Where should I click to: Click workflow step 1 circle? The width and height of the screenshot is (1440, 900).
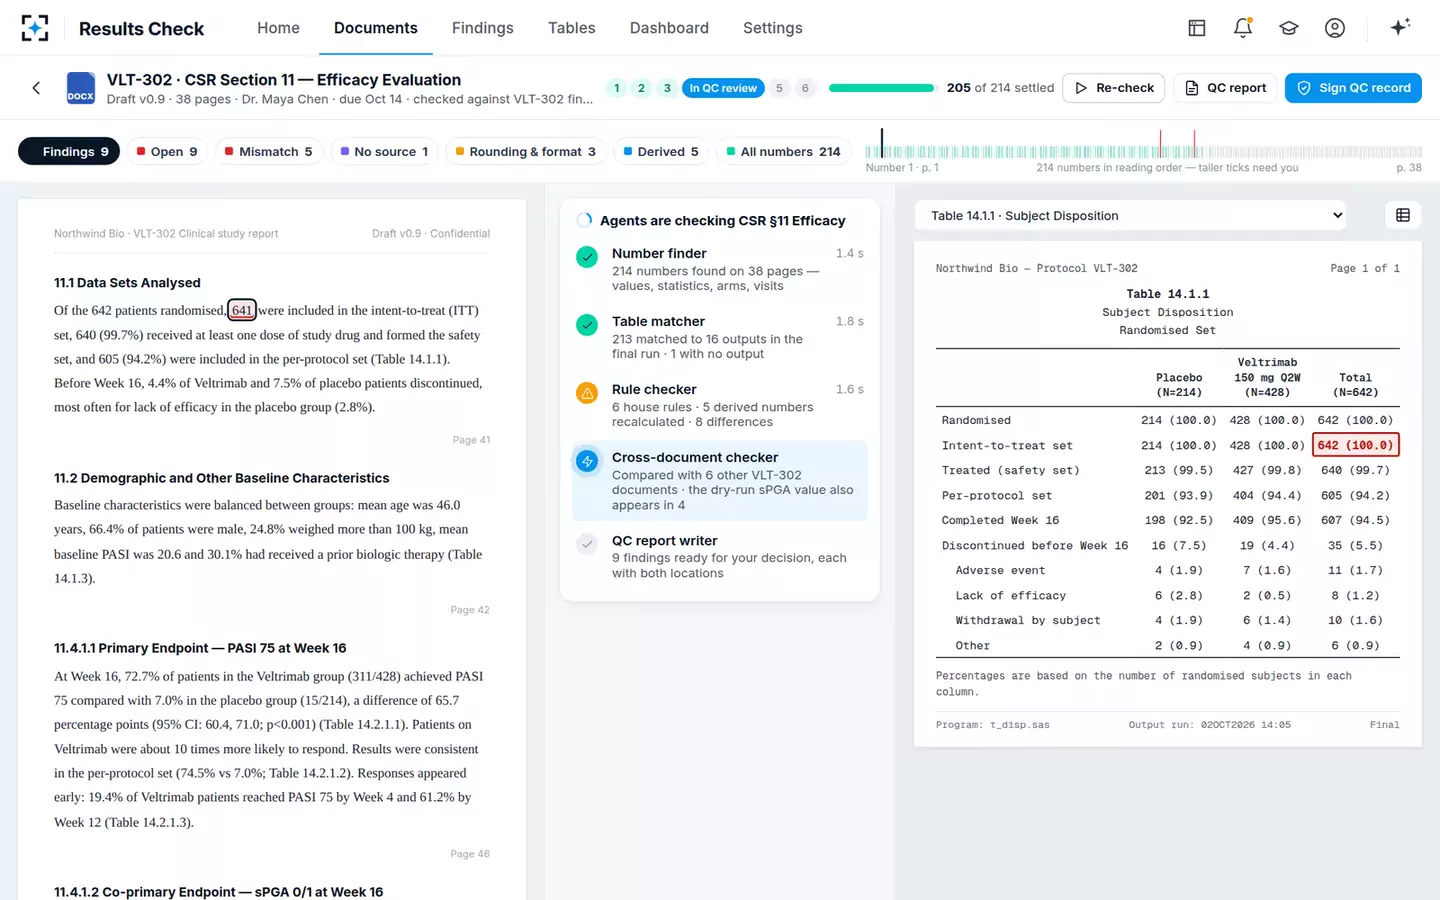tap(617, 88)
